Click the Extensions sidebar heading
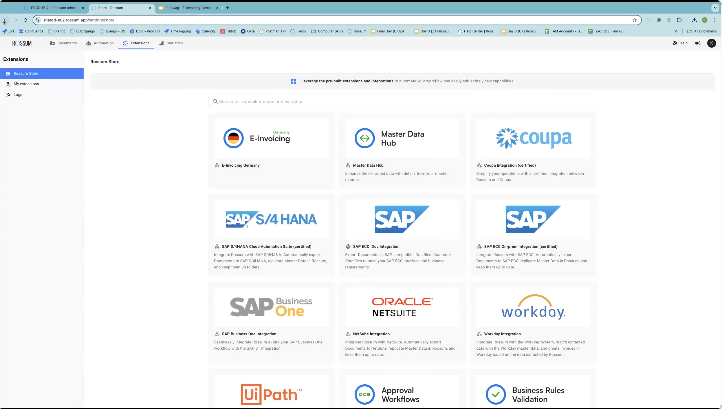The width and height of the screenshot is (724, 409). [x=16, y=59]
